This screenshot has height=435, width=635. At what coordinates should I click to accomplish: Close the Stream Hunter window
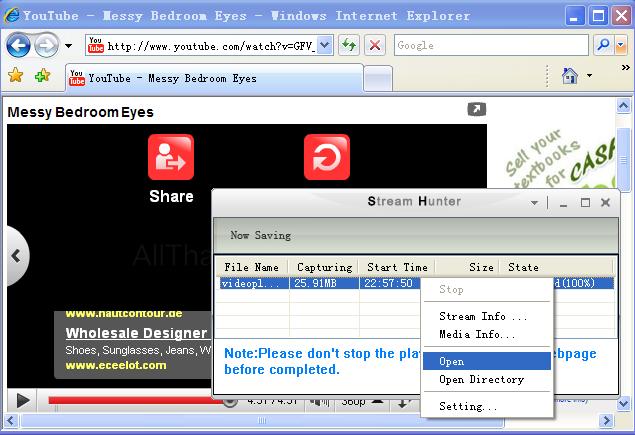(x=605, y=203)
